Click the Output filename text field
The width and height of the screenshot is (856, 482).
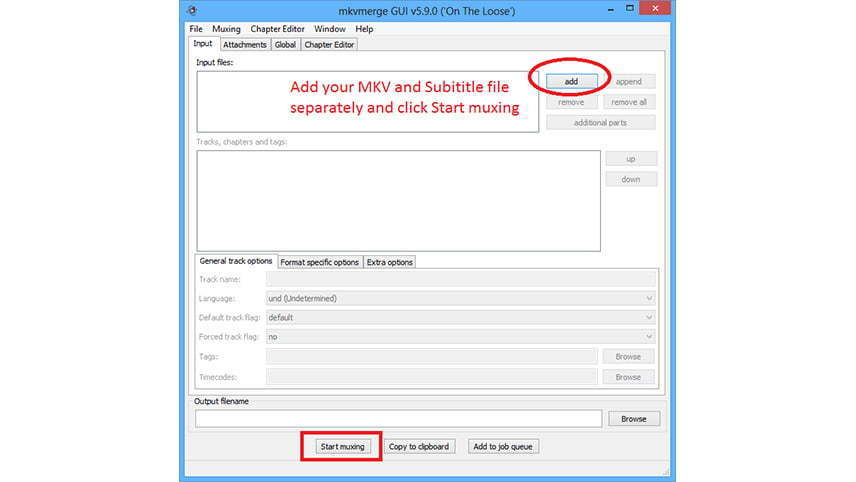(399, 419)
